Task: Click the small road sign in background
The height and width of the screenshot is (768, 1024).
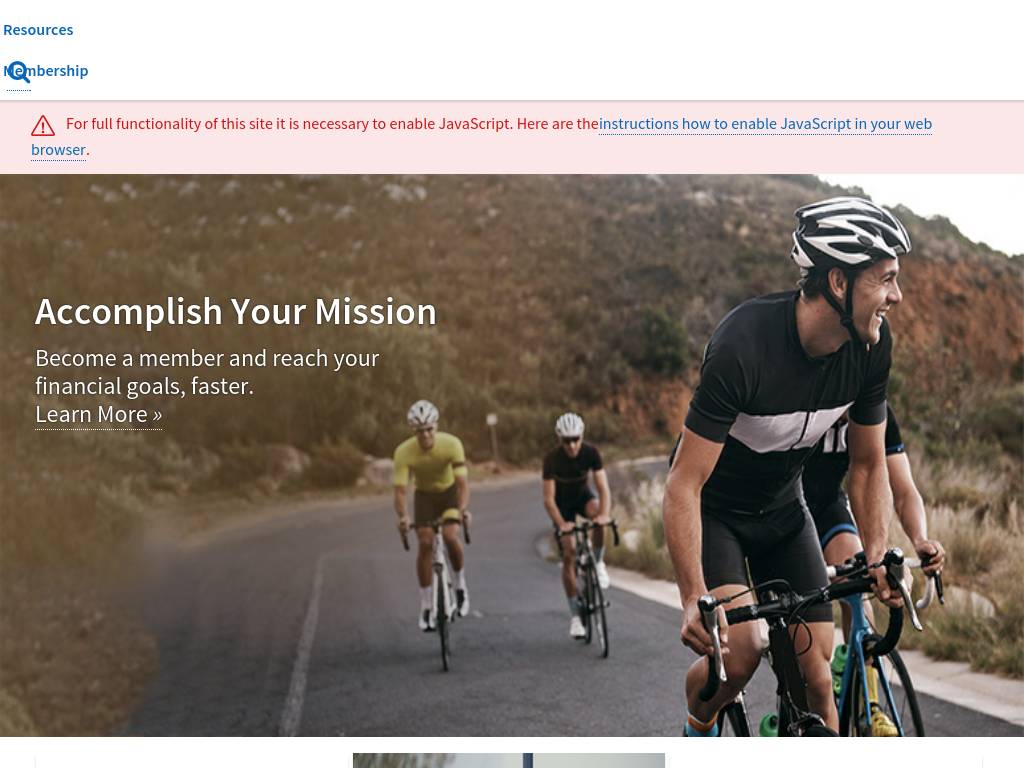Action: click(x=492, y=421)
